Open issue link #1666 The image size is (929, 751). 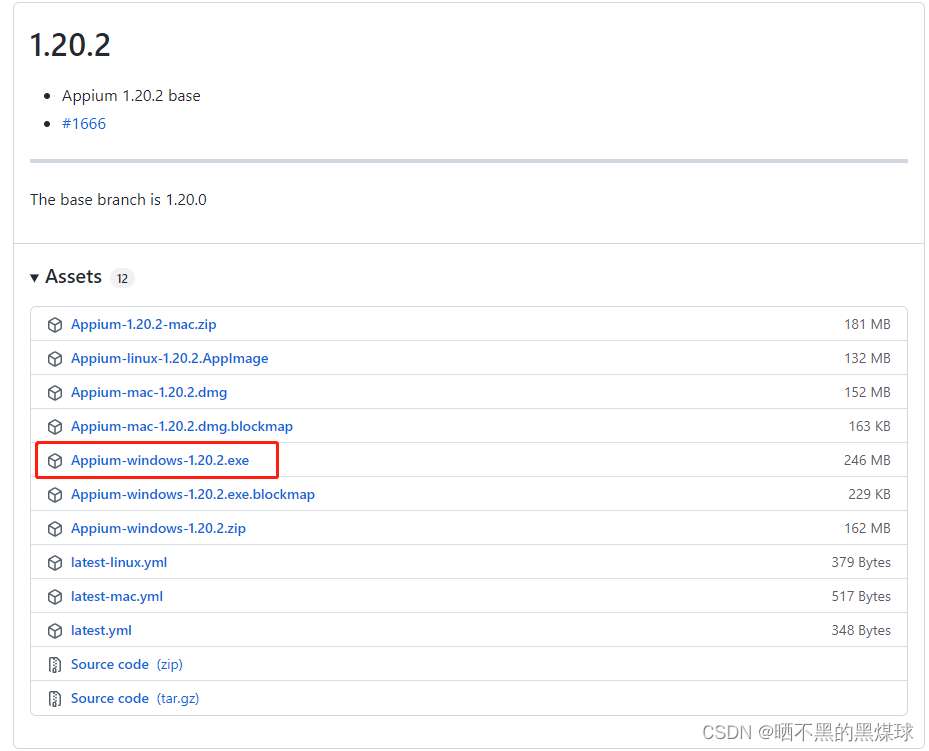(x=84, y=124)
